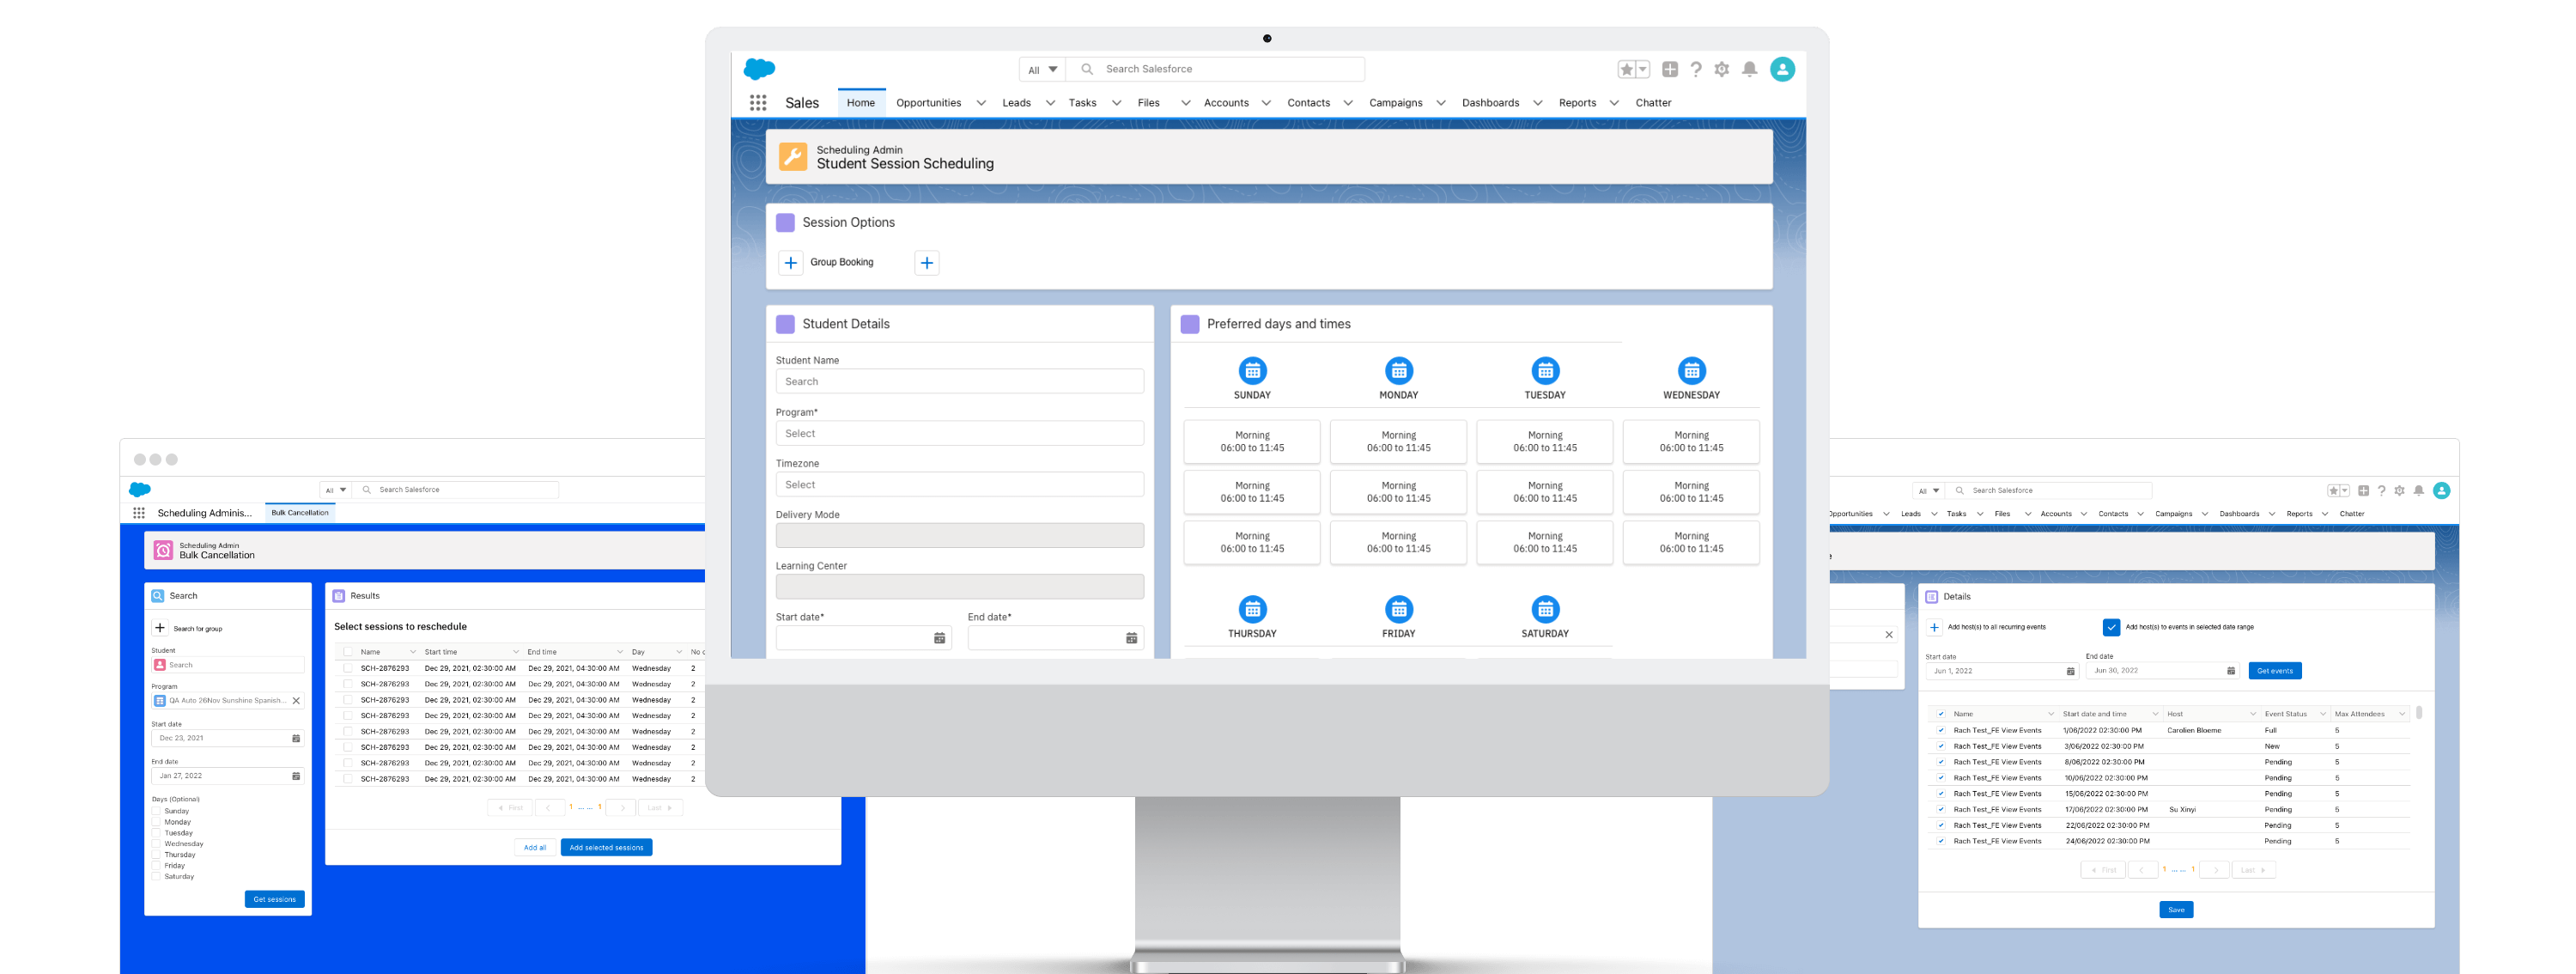Check the Tuesday day checkbox
Viewport: 2576px width, 974px height.
[156, 833]
